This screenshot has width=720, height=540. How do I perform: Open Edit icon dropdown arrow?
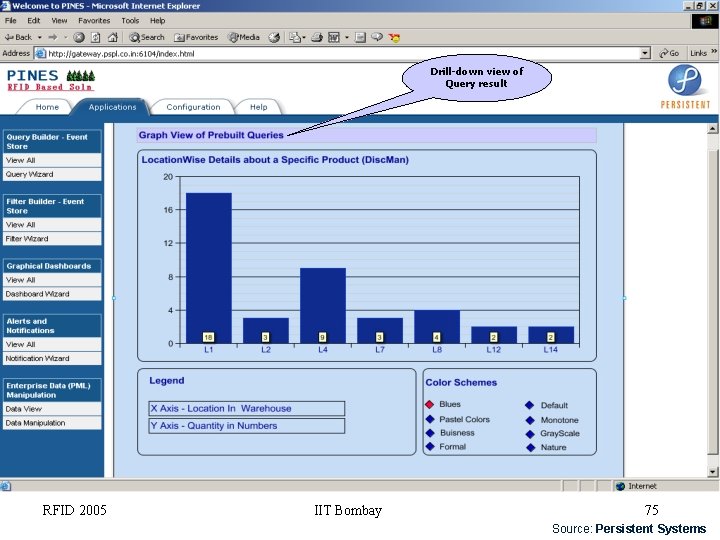347,37
